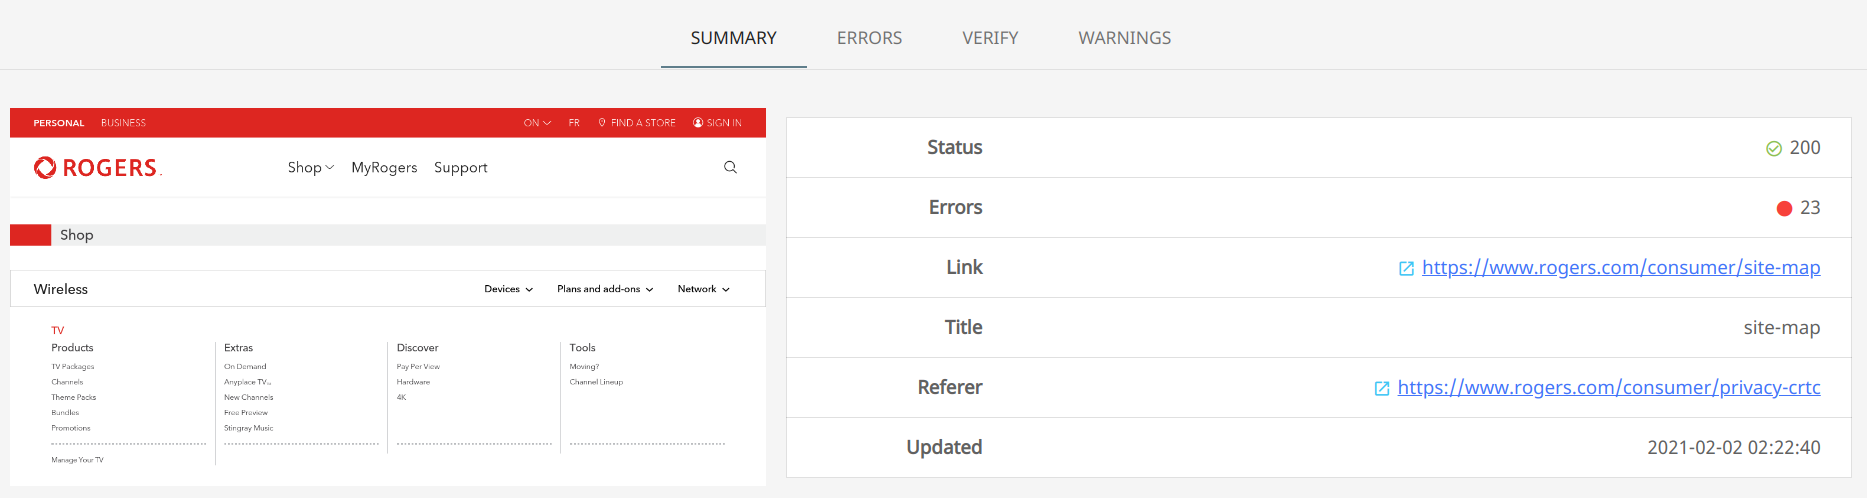This screenshot has height=498, width=1867.
Task: Click the Rogers logo in preview
Action: pos(98,167)
